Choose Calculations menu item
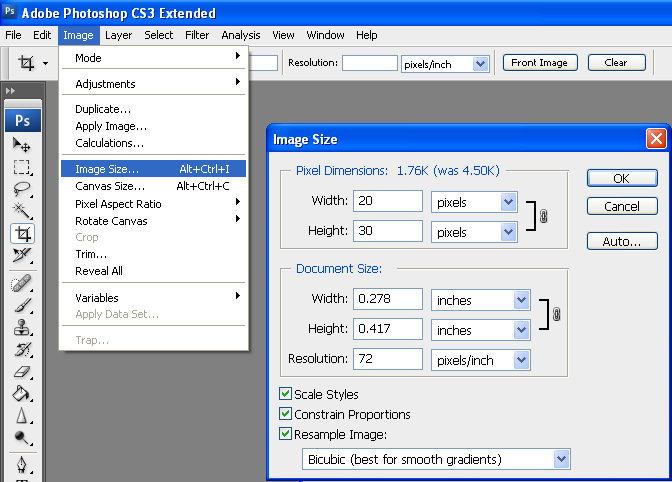The image size is (672, 482). [x=153, y=143]
